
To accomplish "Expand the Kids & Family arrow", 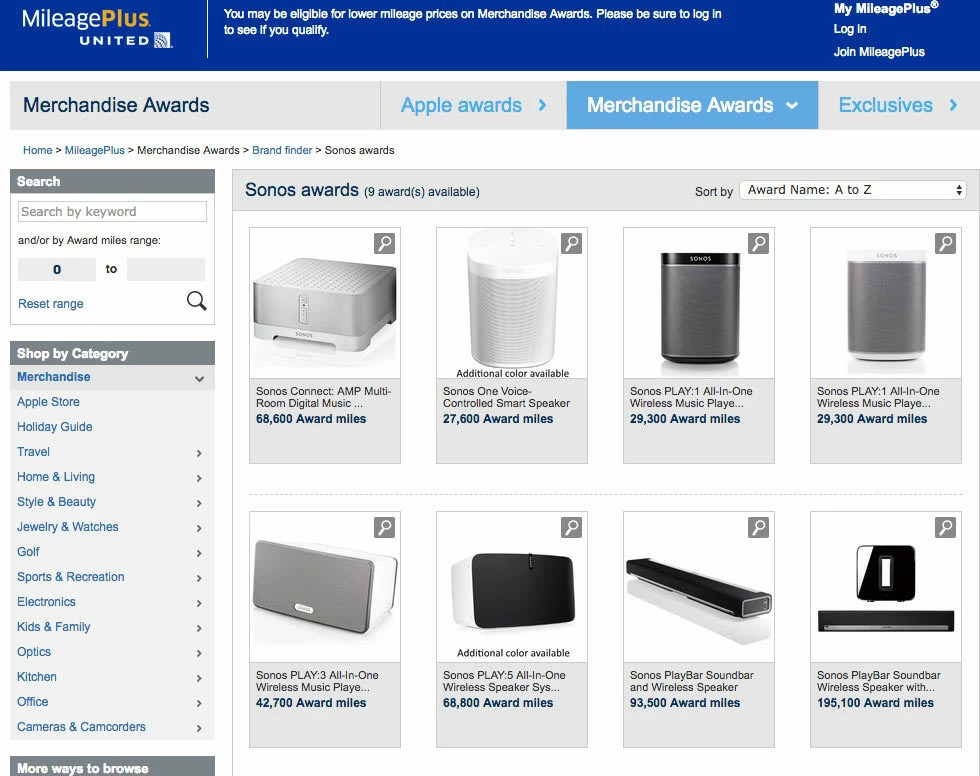I will pos(199,628).
